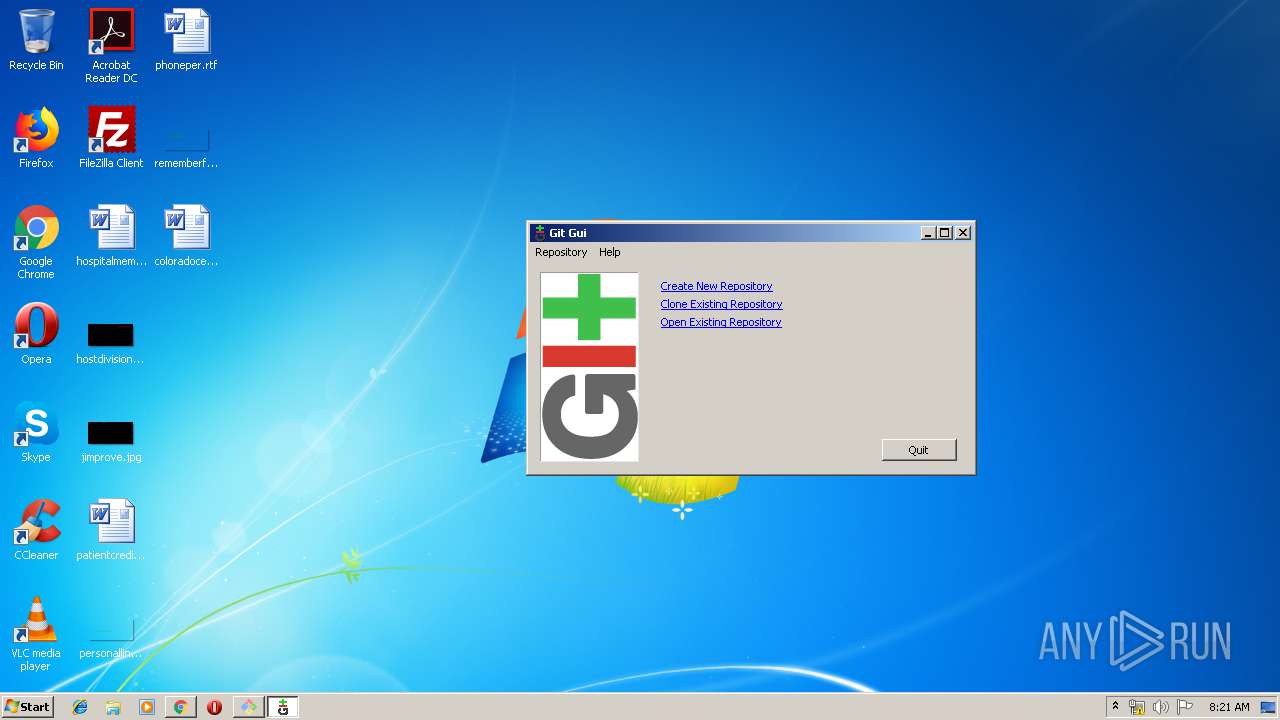Maximize the Git Gui window
Image resolution: width=1280 pixels, height=720 pixels.
[x=944, y=233]
